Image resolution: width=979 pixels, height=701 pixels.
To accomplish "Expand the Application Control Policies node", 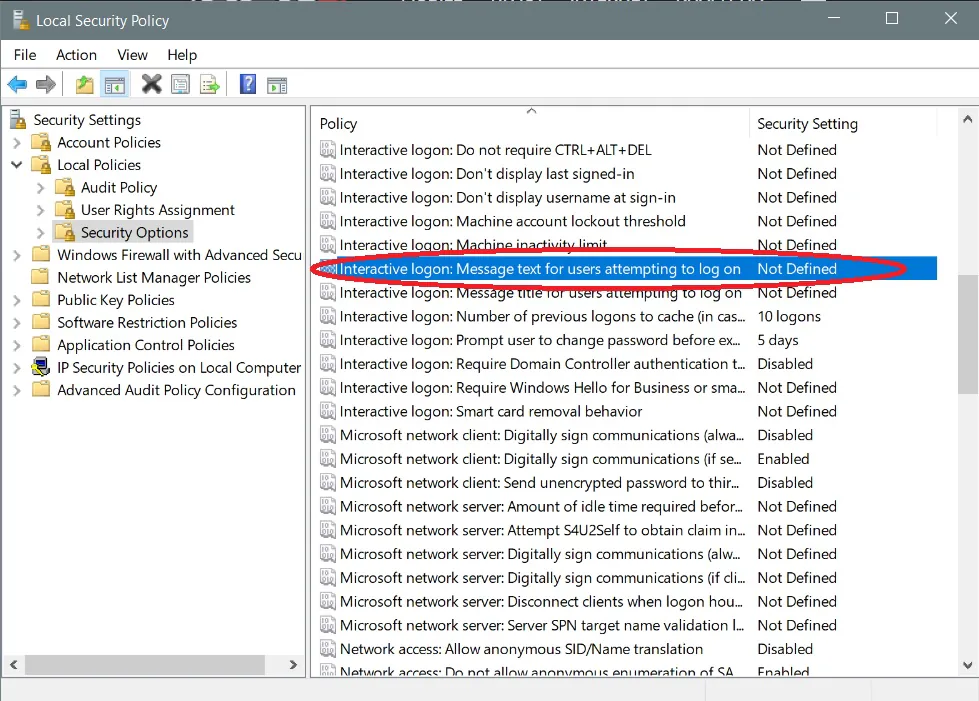I will (x=17, y=345).
